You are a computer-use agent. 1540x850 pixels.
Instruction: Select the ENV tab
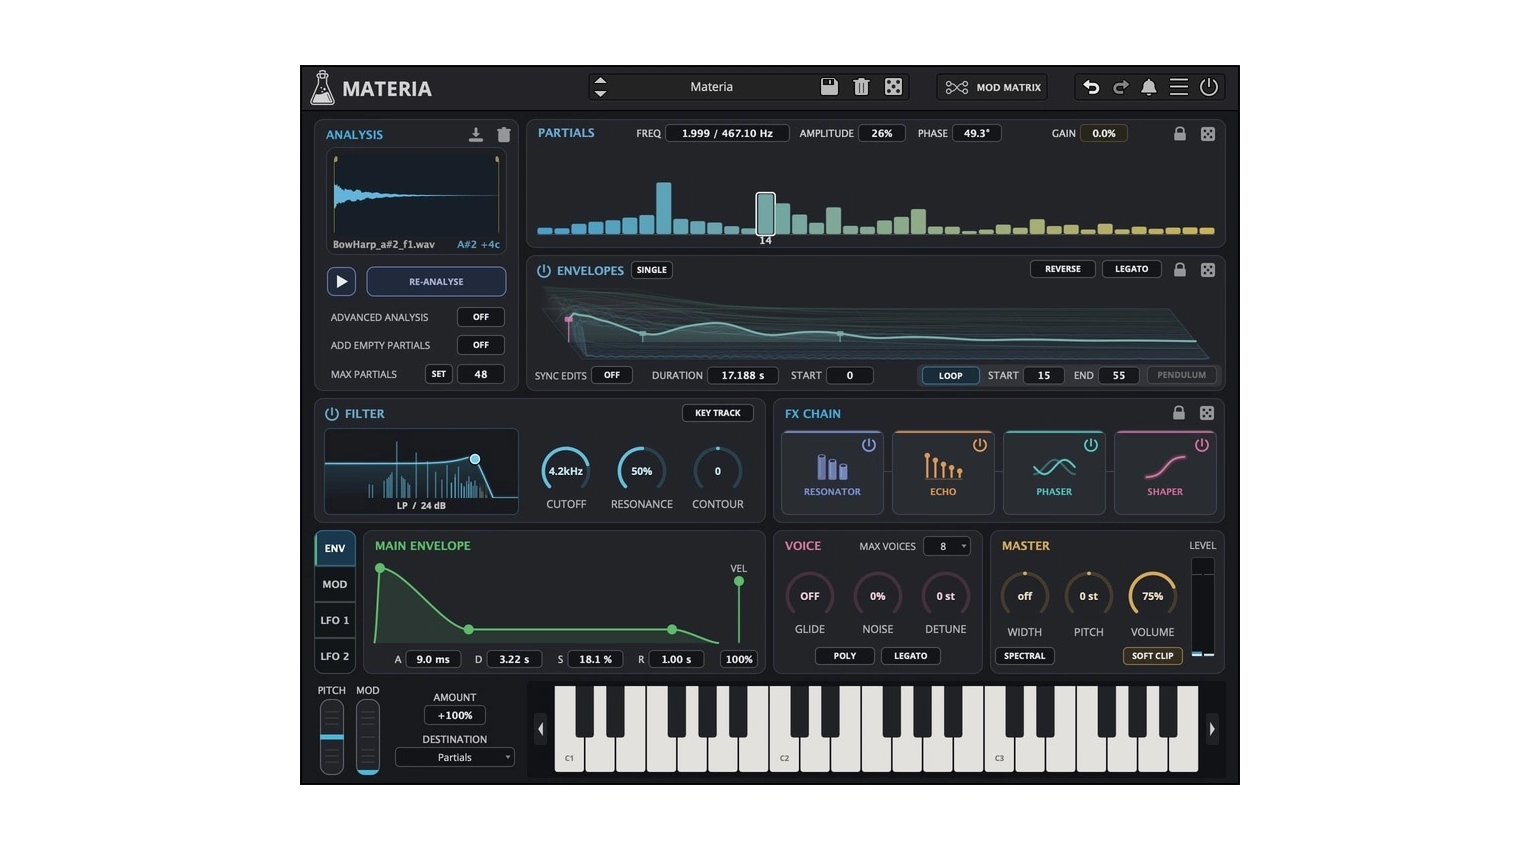pyautogui.click(x=335, y=548)
